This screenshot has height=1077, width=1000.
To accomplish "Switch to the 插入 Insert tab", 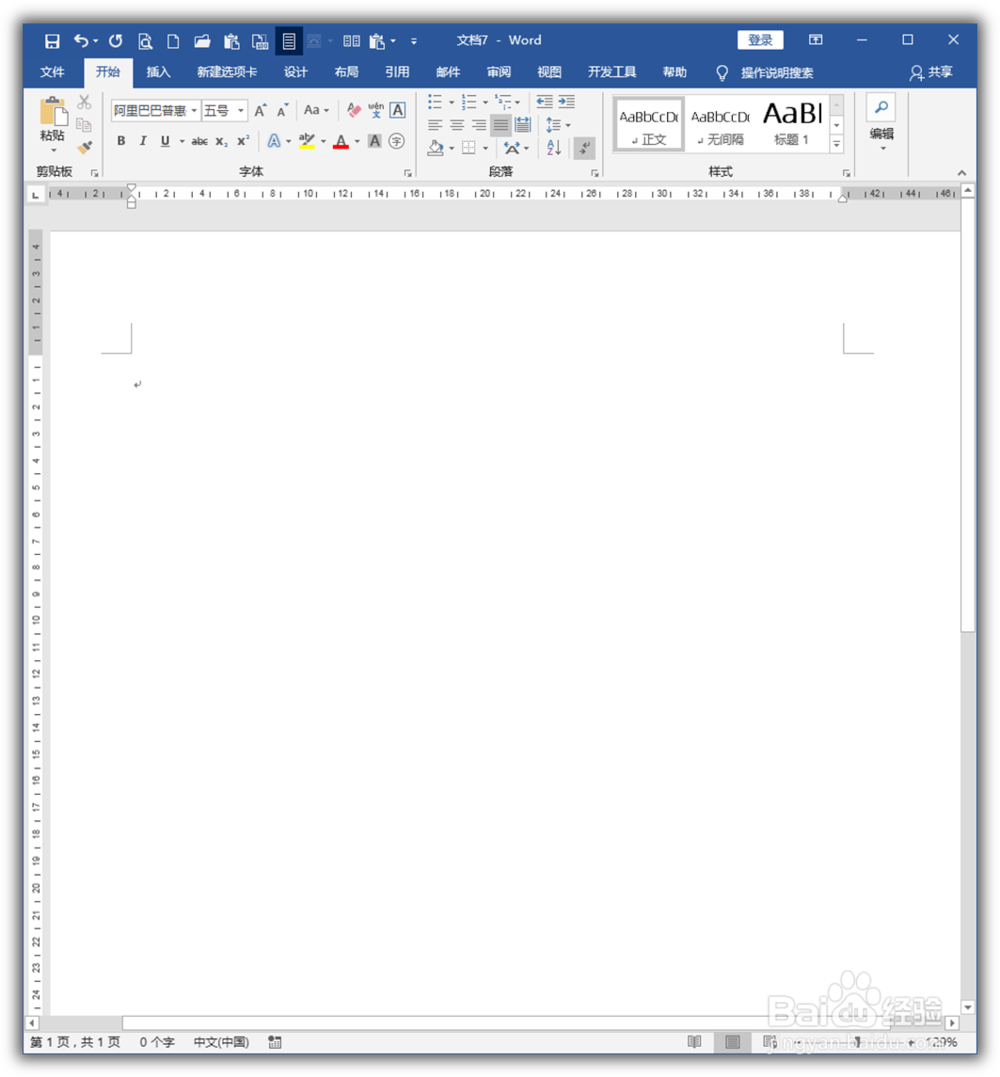I will point(158,72).
